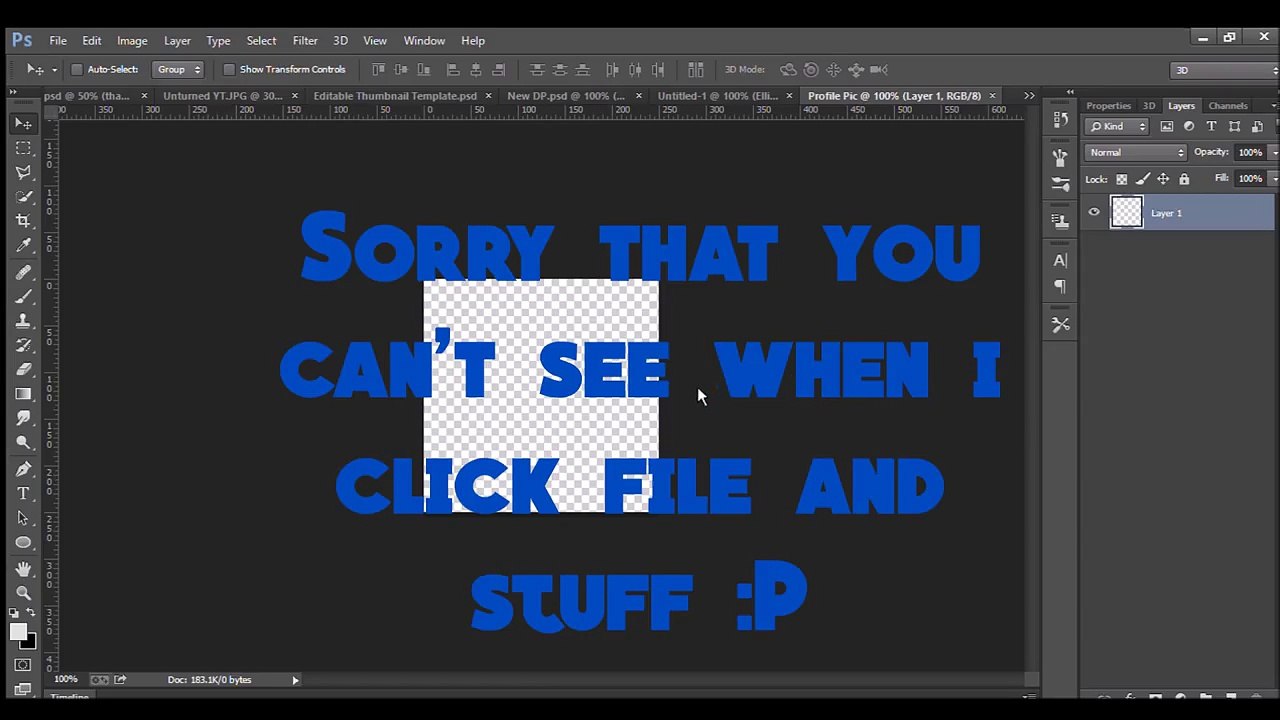Select the Rectangular Marquee tool

point(23,148)
